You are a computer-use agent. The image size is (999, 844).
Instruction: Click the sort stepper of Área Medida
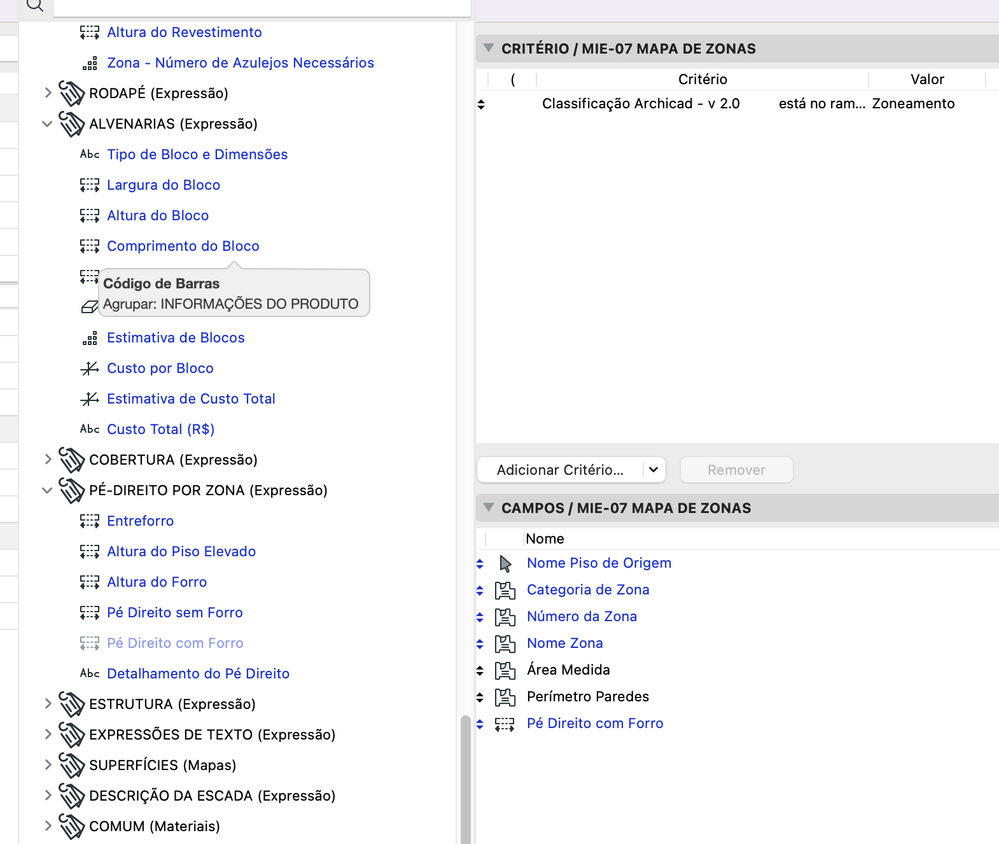[x=480, y=671]
